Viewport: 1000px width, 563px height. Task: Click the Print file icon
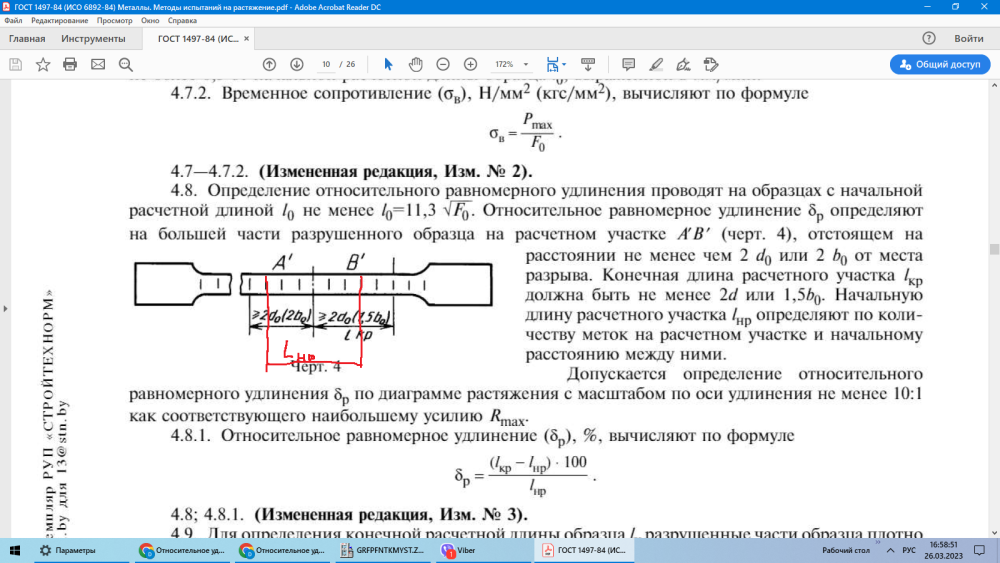(70, 64)
